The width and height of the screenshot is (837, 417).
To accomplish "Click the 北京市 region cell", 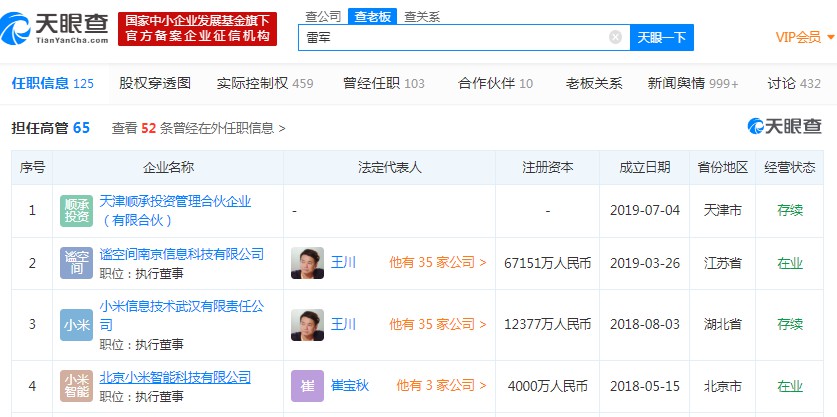I will coord(723,386).
